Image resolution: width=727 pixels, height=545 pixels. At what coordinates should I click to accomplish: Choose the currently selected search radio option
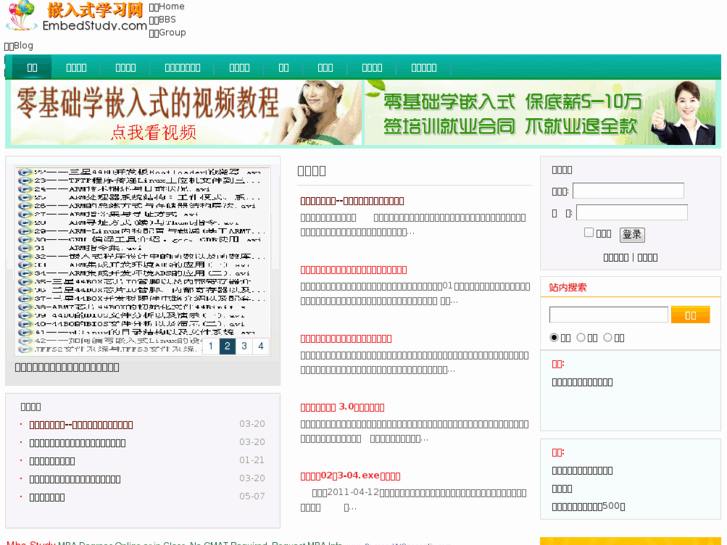pos(554,338)
